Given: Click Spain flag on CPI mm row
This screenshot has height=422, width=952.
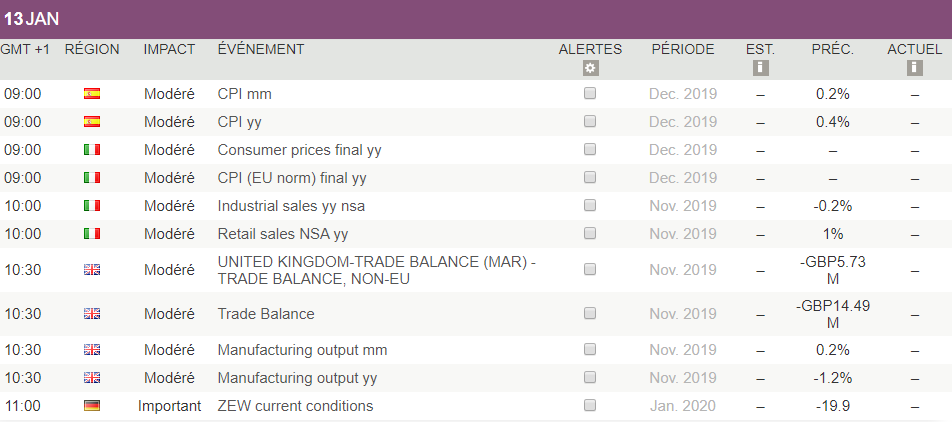Looking at the screenshot, I should coord(91,94).
